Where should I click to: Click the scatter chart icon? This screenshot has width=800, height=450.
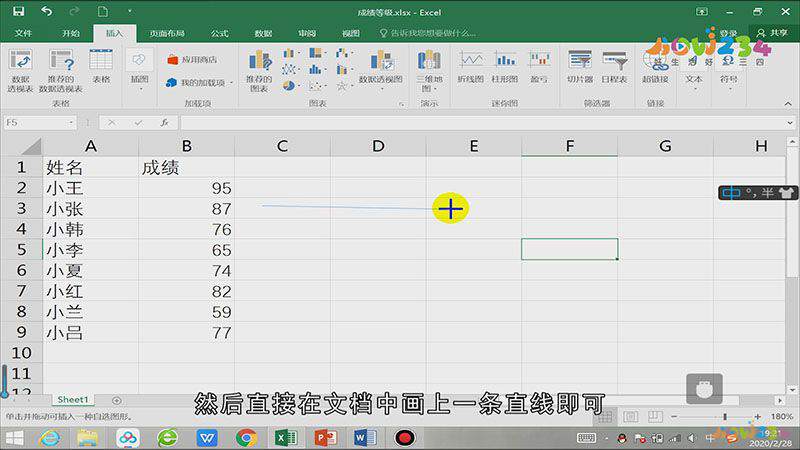point(317,86)
